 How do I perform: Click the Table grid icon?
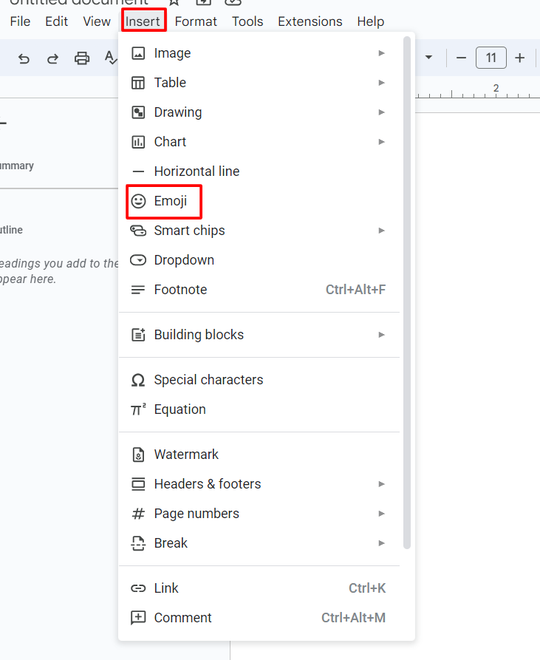click(138, 83)
